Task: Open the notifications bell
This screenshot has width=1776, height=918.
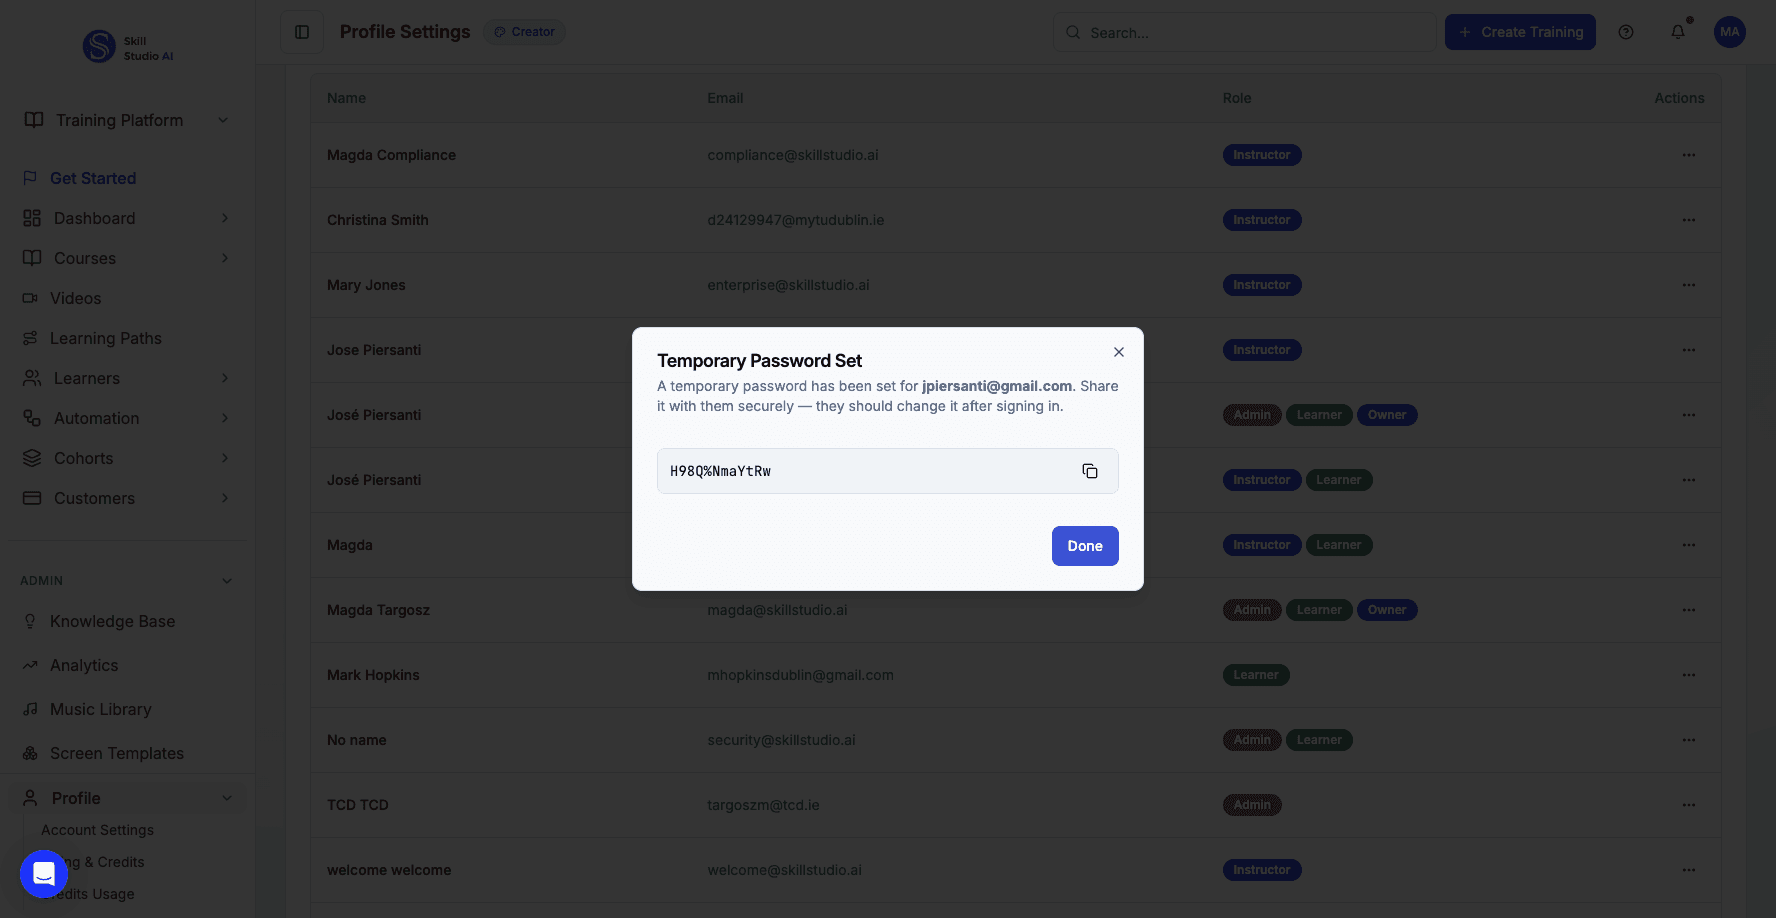Action: pyautogui.click(x=1677, y=32)
